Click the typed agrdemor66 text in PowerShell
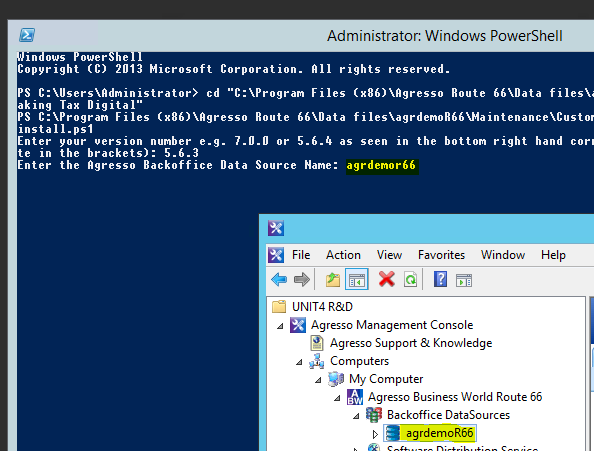The width and height of the screenshot is (594, 451). click(x=381, y=165)
